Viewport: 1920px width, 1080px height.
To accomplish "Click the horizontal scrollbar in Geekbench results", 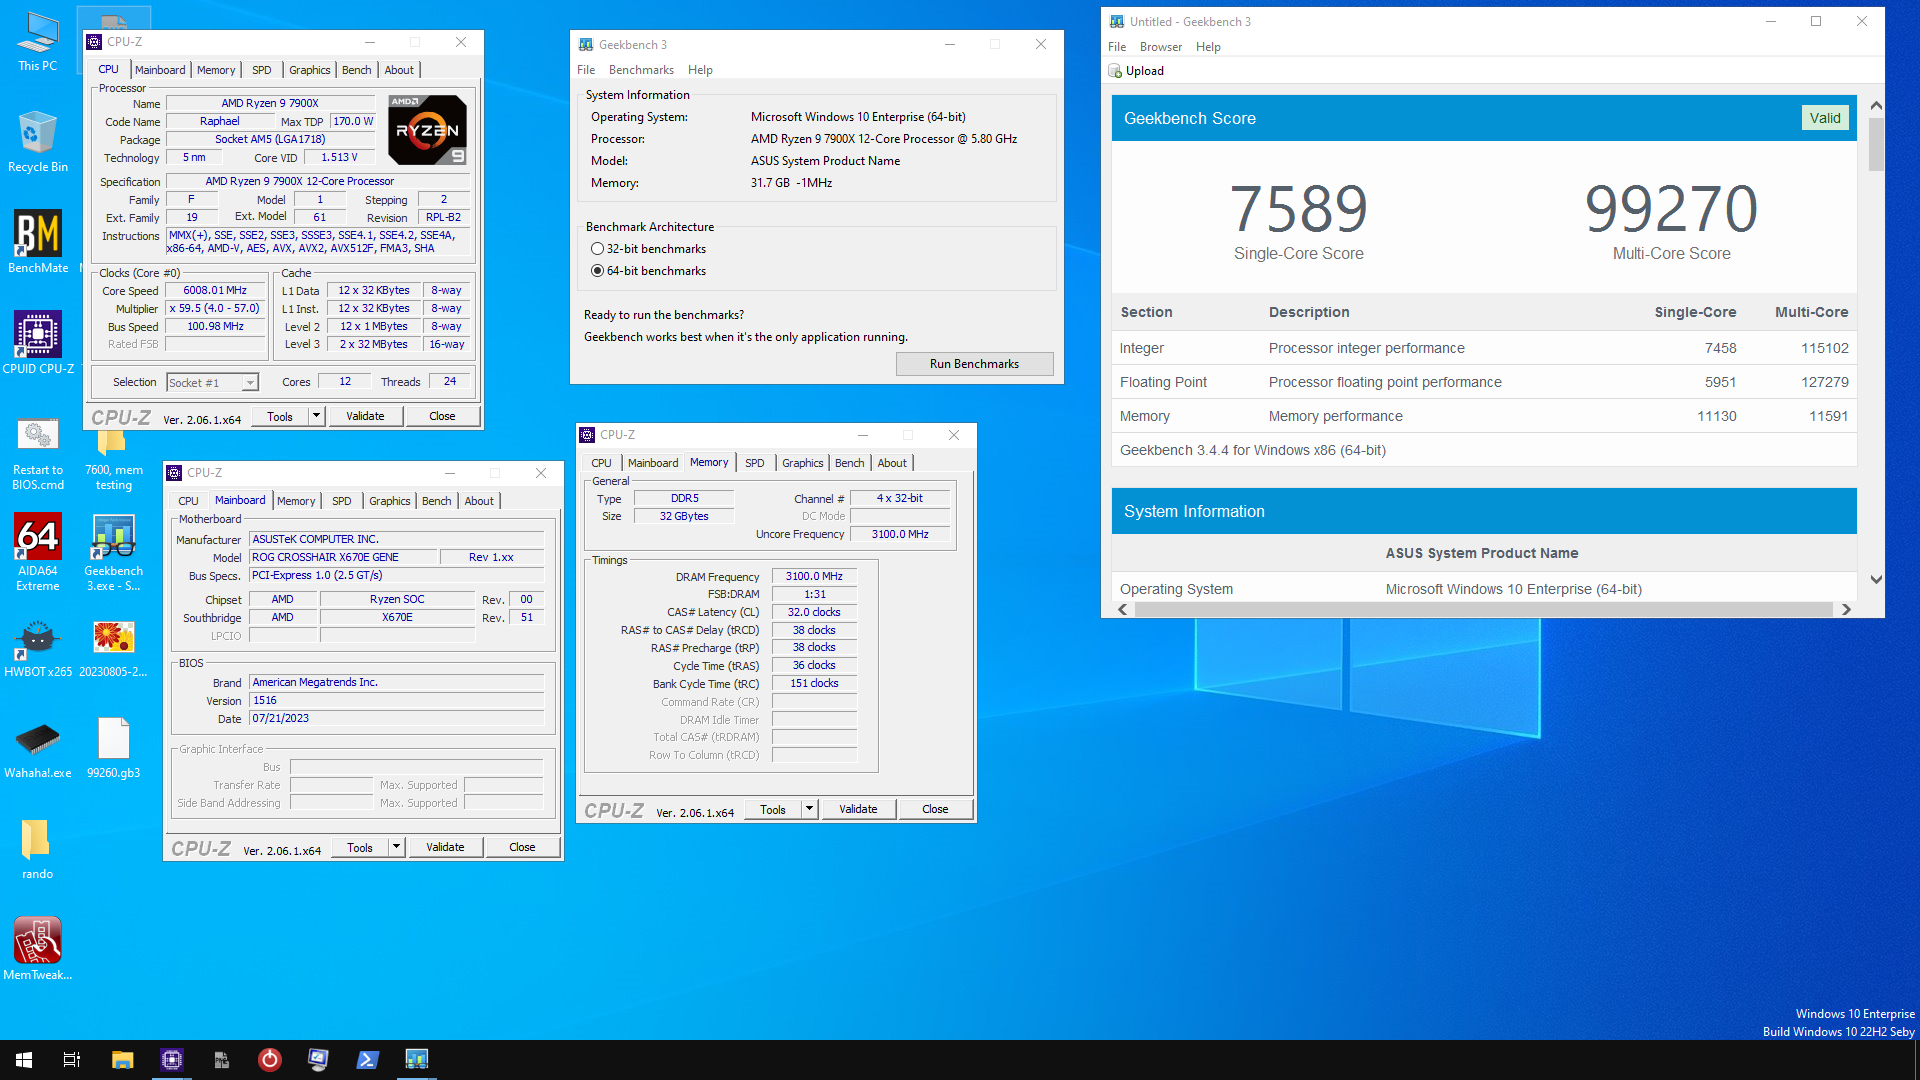I will click(x=1484, y=609).
